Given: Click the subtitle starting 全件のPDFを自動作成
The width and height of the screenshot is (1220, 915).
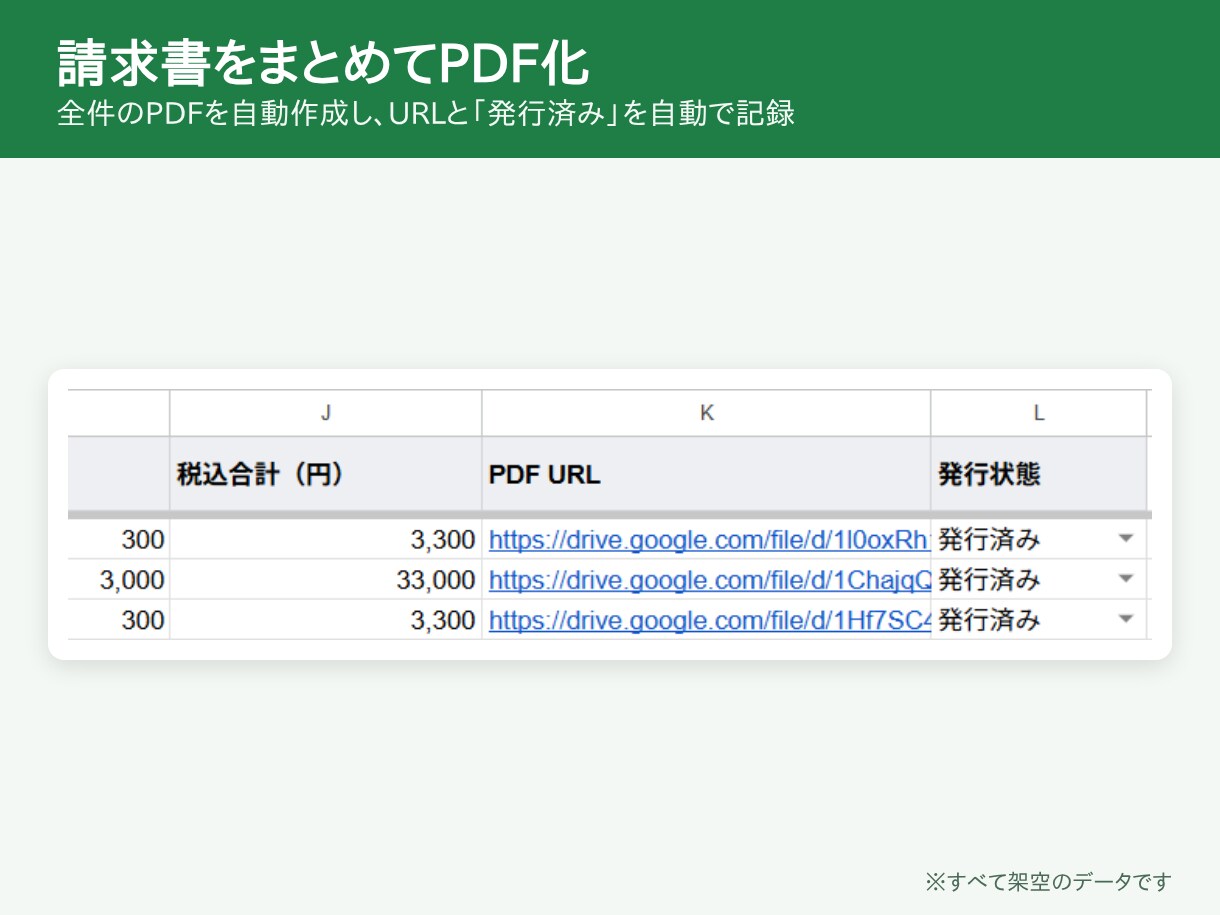Looking at the screenshot, I should pos(426,114).
